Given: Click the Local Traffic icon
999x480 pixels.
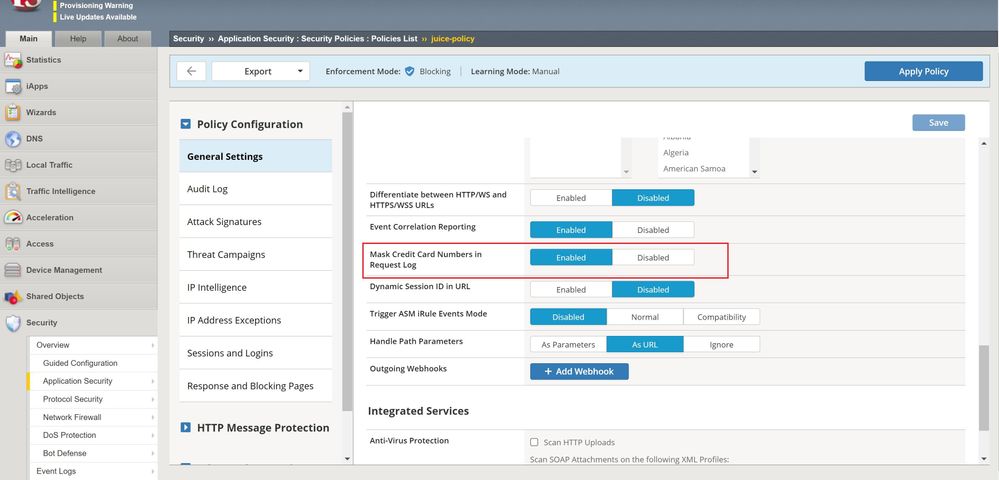Looking at the screenshot, I should pos(13,165).
